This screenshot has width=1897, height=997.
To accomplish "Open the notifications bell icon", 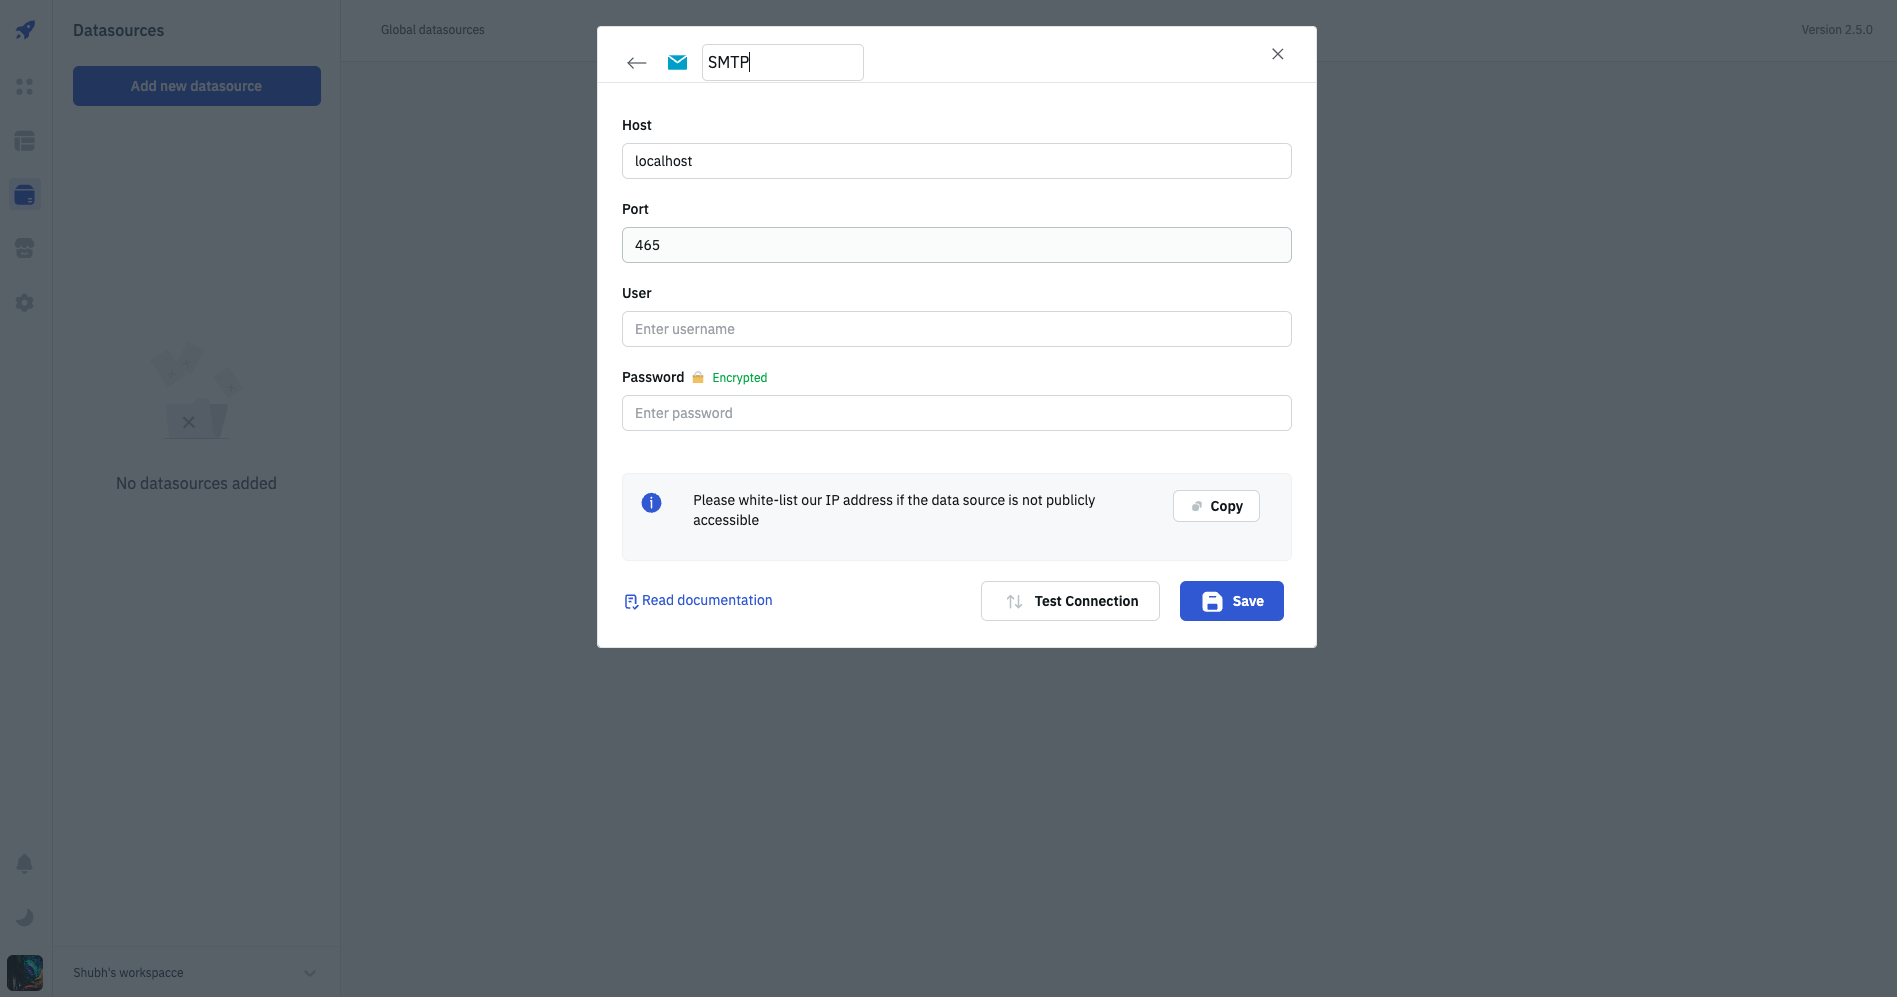I will point(25,863).
